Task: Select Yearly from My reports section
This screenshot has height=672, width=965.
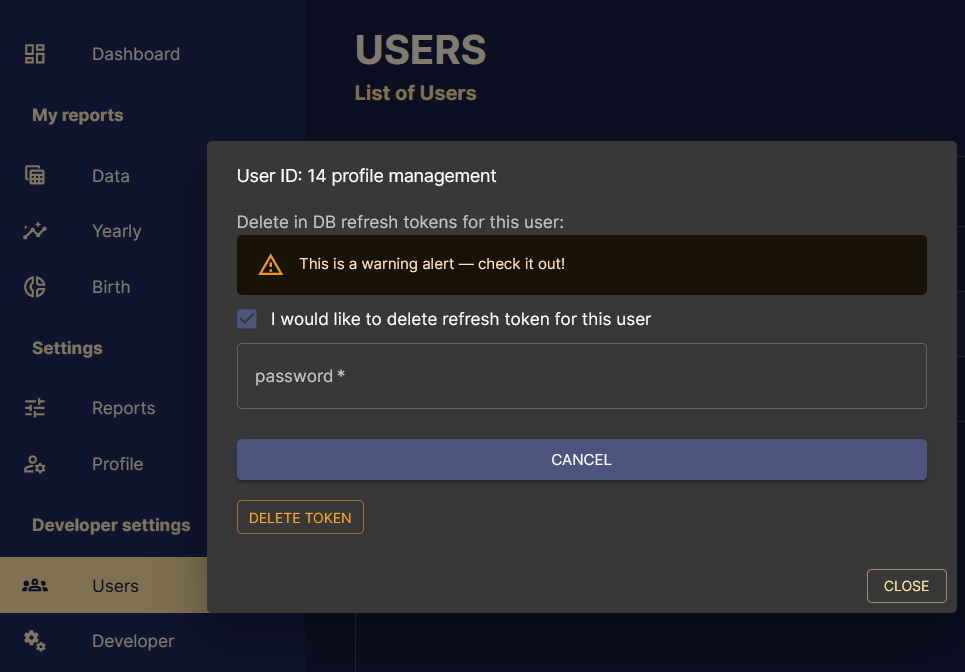Action: [x=116, y=231]
